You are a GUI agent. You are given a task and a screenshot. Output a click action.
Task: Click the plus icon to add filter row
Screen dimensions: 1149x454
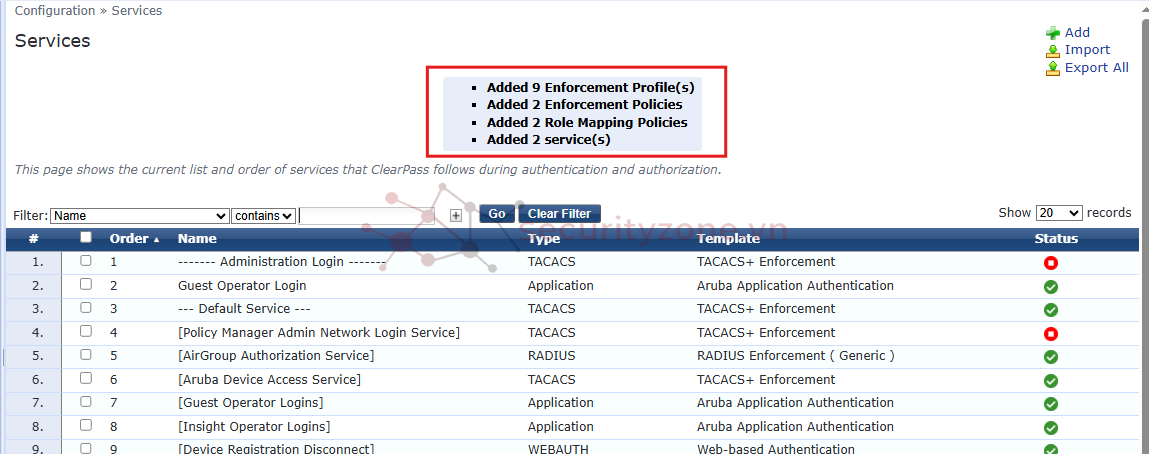click(x=456, y=215)
